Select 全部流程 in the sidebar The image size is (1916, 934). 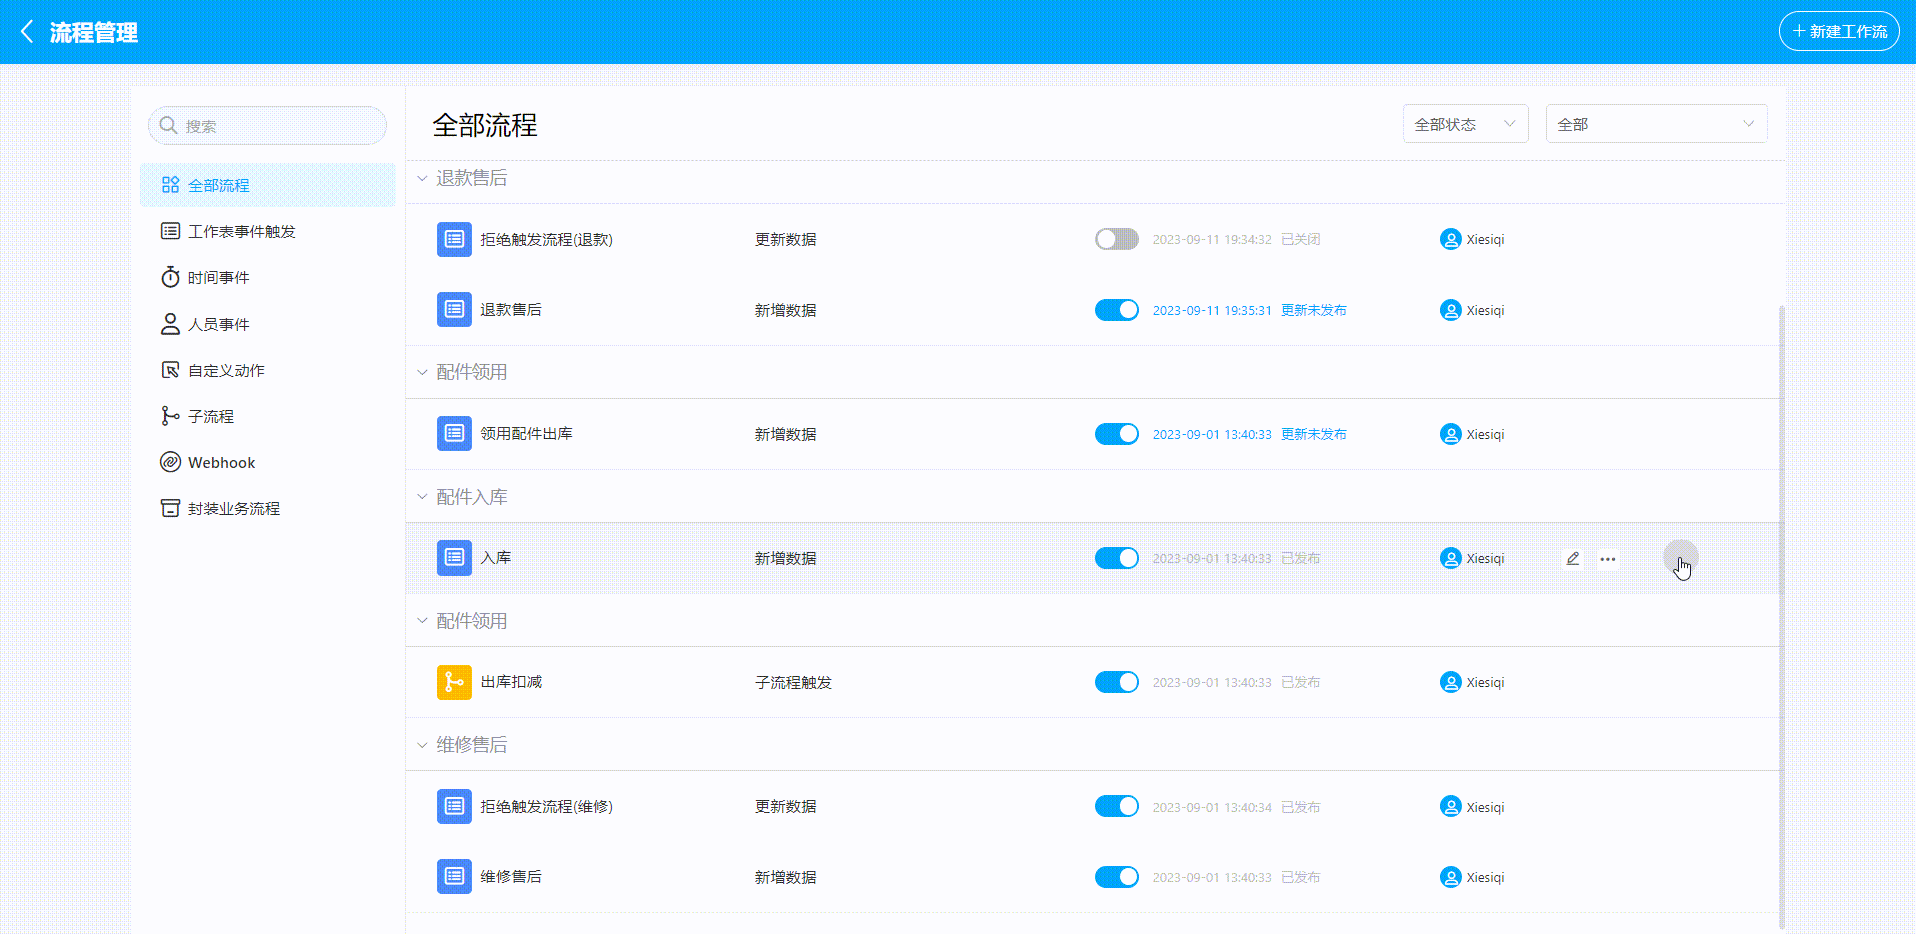tap(267, 185)
